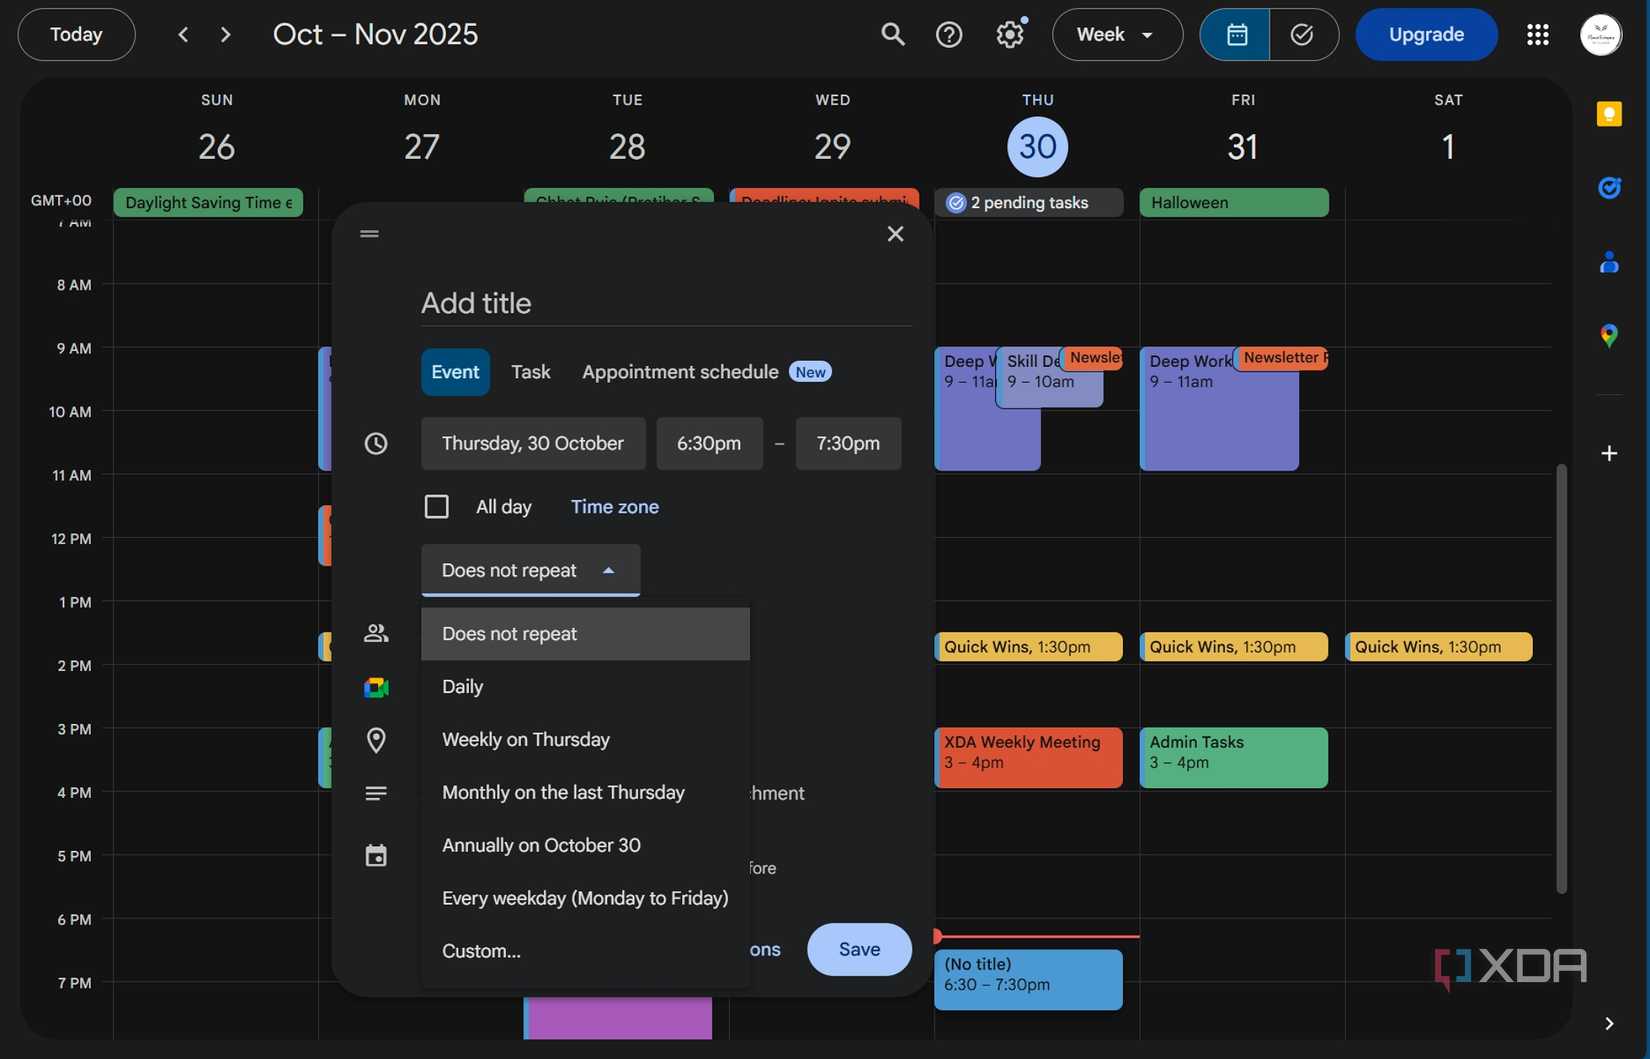Open Google Keep side panel icon
The image size is (1650, 1059).
tap(1609, 114)
